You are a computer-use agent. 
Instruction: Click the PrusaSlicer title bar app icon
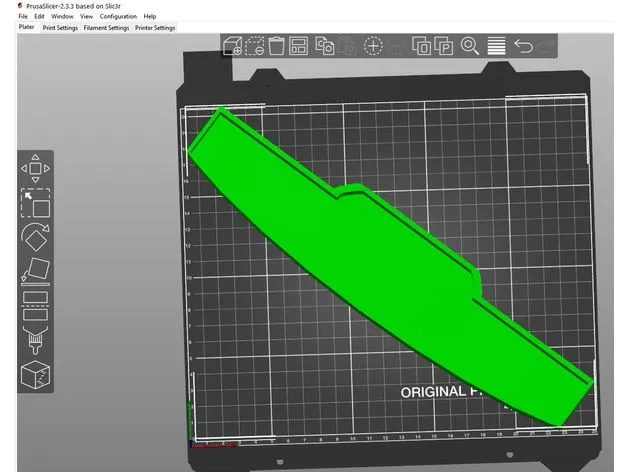[20, 6]
